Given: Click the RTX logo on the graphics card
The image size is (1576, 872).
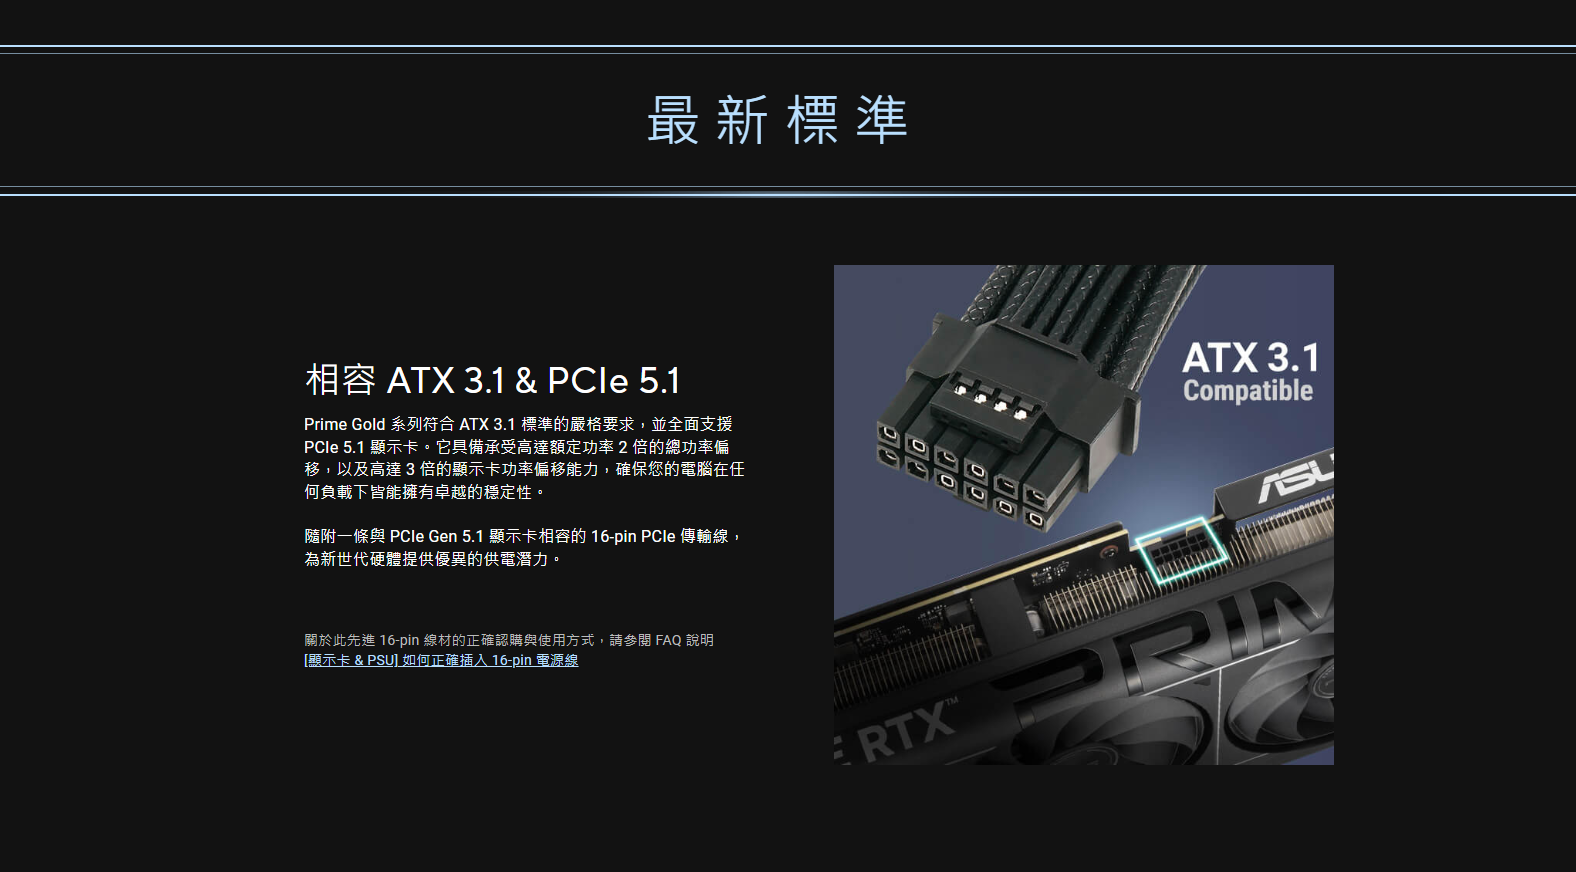Looking at the screenshot, I should click(905, 732).
